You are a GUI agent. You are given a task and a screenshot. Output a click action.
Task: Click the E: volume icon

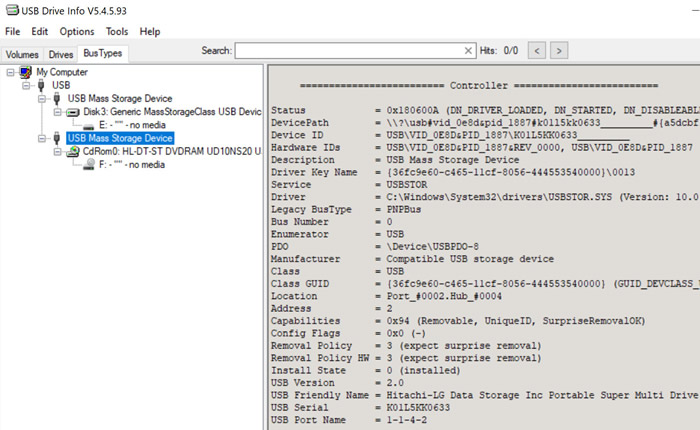coord(89,124)
